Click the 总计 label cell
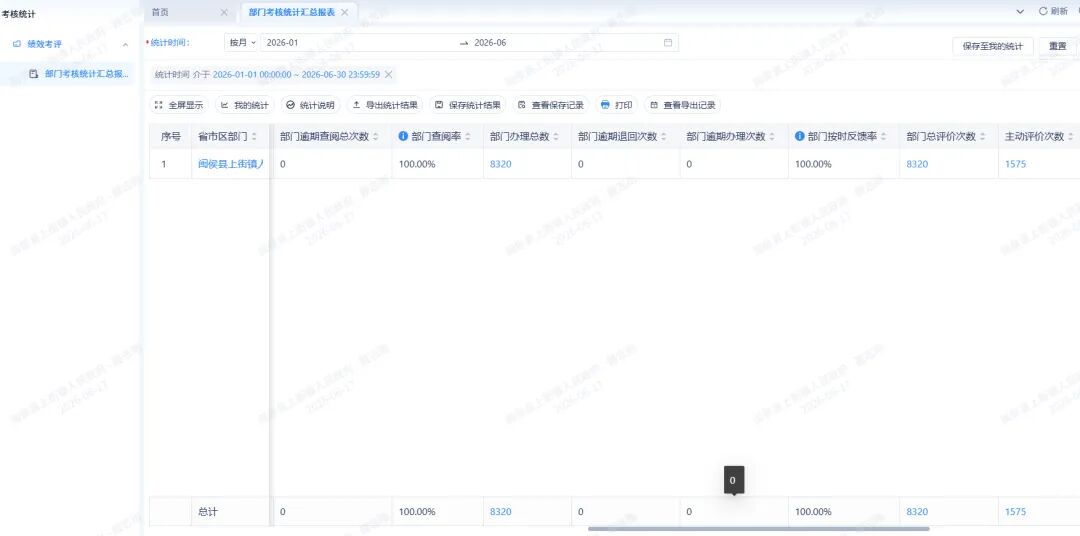This screenshot has width=1080, height=536. point(208,512)
